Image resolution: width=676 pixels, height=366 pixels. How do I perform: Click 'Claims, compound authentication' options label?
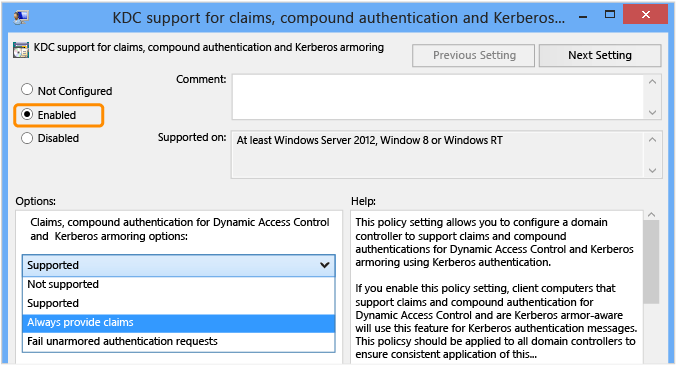point(179,229)
